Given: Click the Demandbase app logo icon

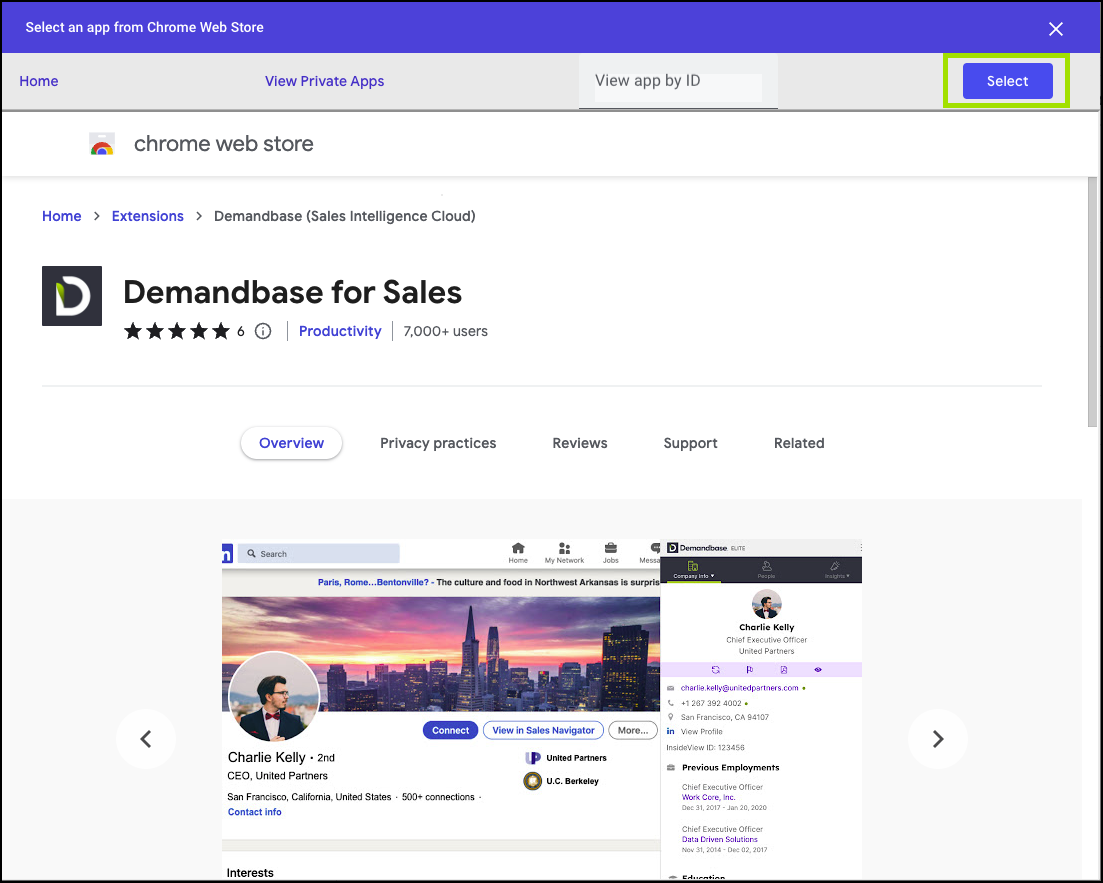Looking at the screenshot, I should point(72,296).
